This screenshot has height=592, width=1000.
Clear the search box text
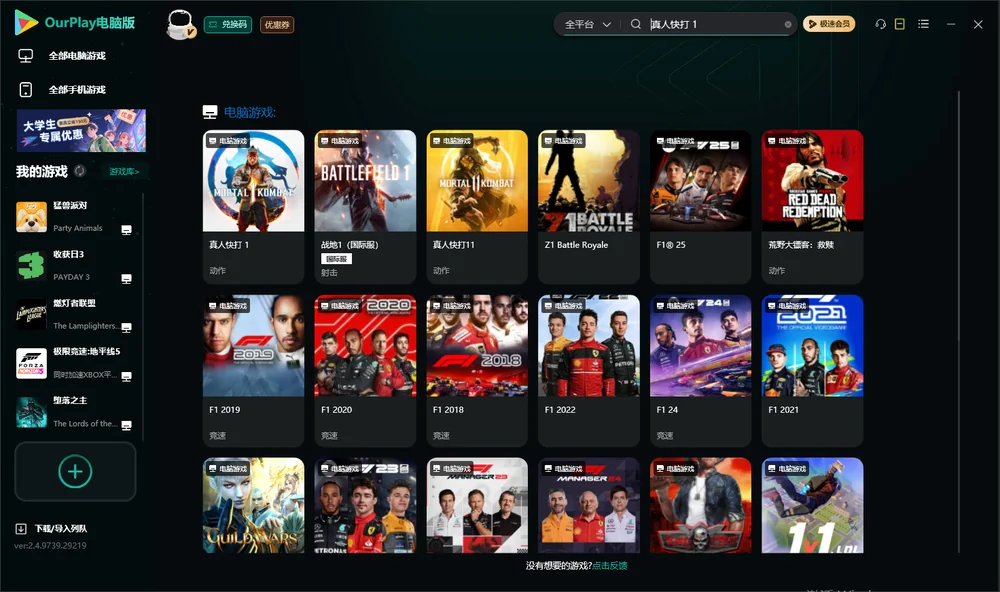pos(788,24)
